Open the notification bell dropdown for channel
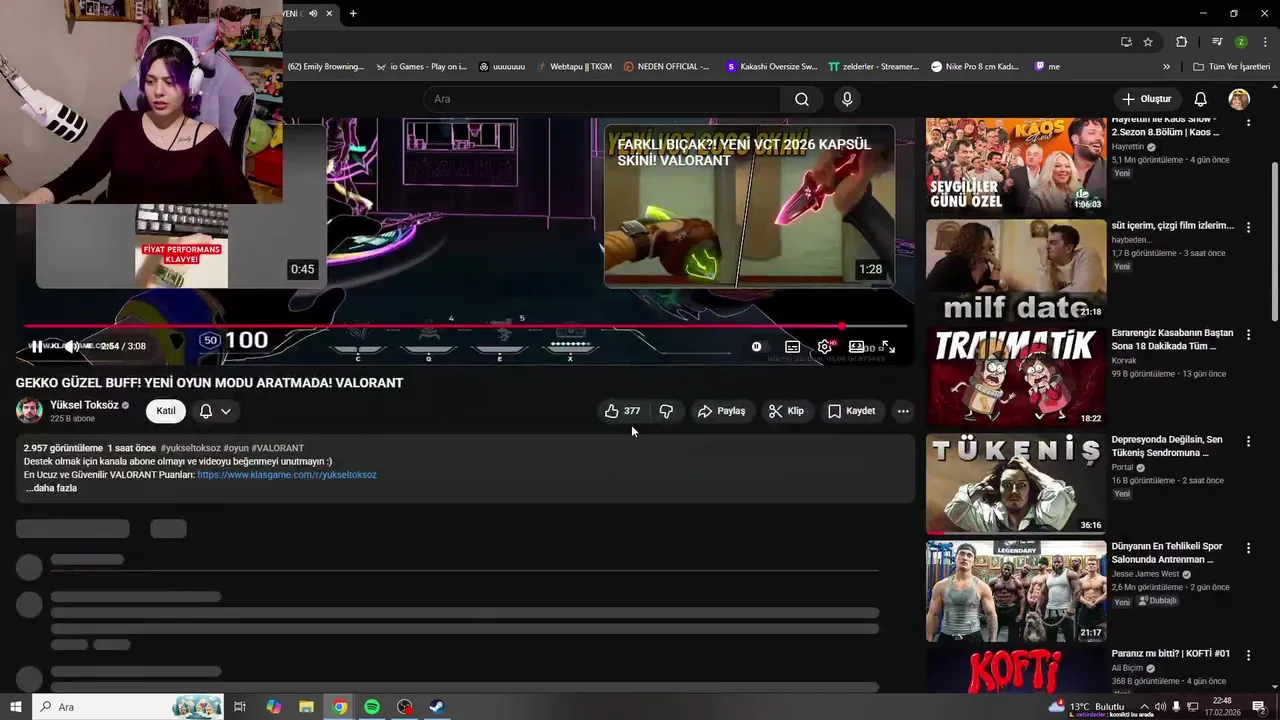The height and width of the screenshot is (720, 1280). pos(215,411)
